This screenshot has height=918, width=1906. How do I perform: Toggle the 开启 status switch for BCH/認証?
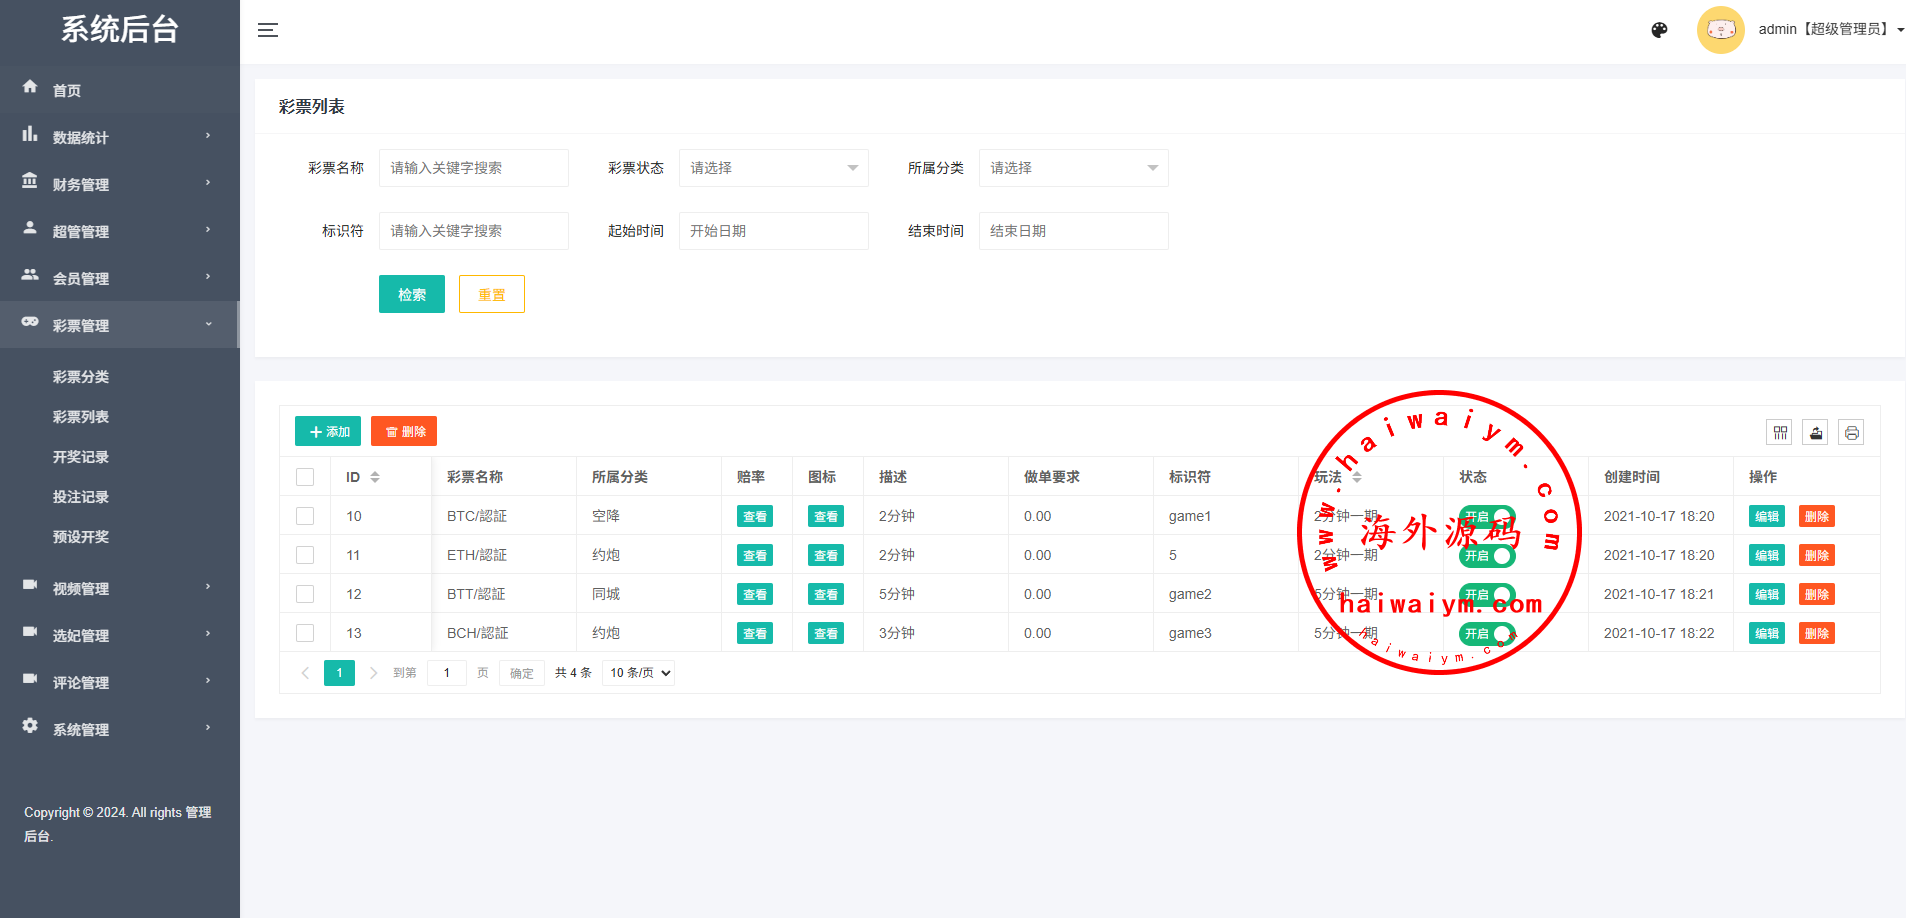pyautogui.click(x=1487, y=633)
